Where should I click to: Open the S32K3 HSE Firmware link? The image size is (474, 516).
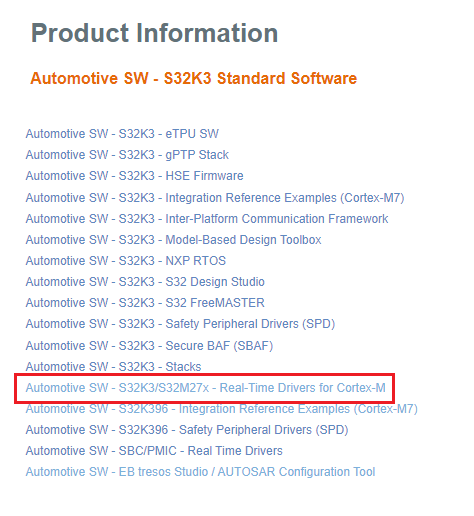point(134,176)
